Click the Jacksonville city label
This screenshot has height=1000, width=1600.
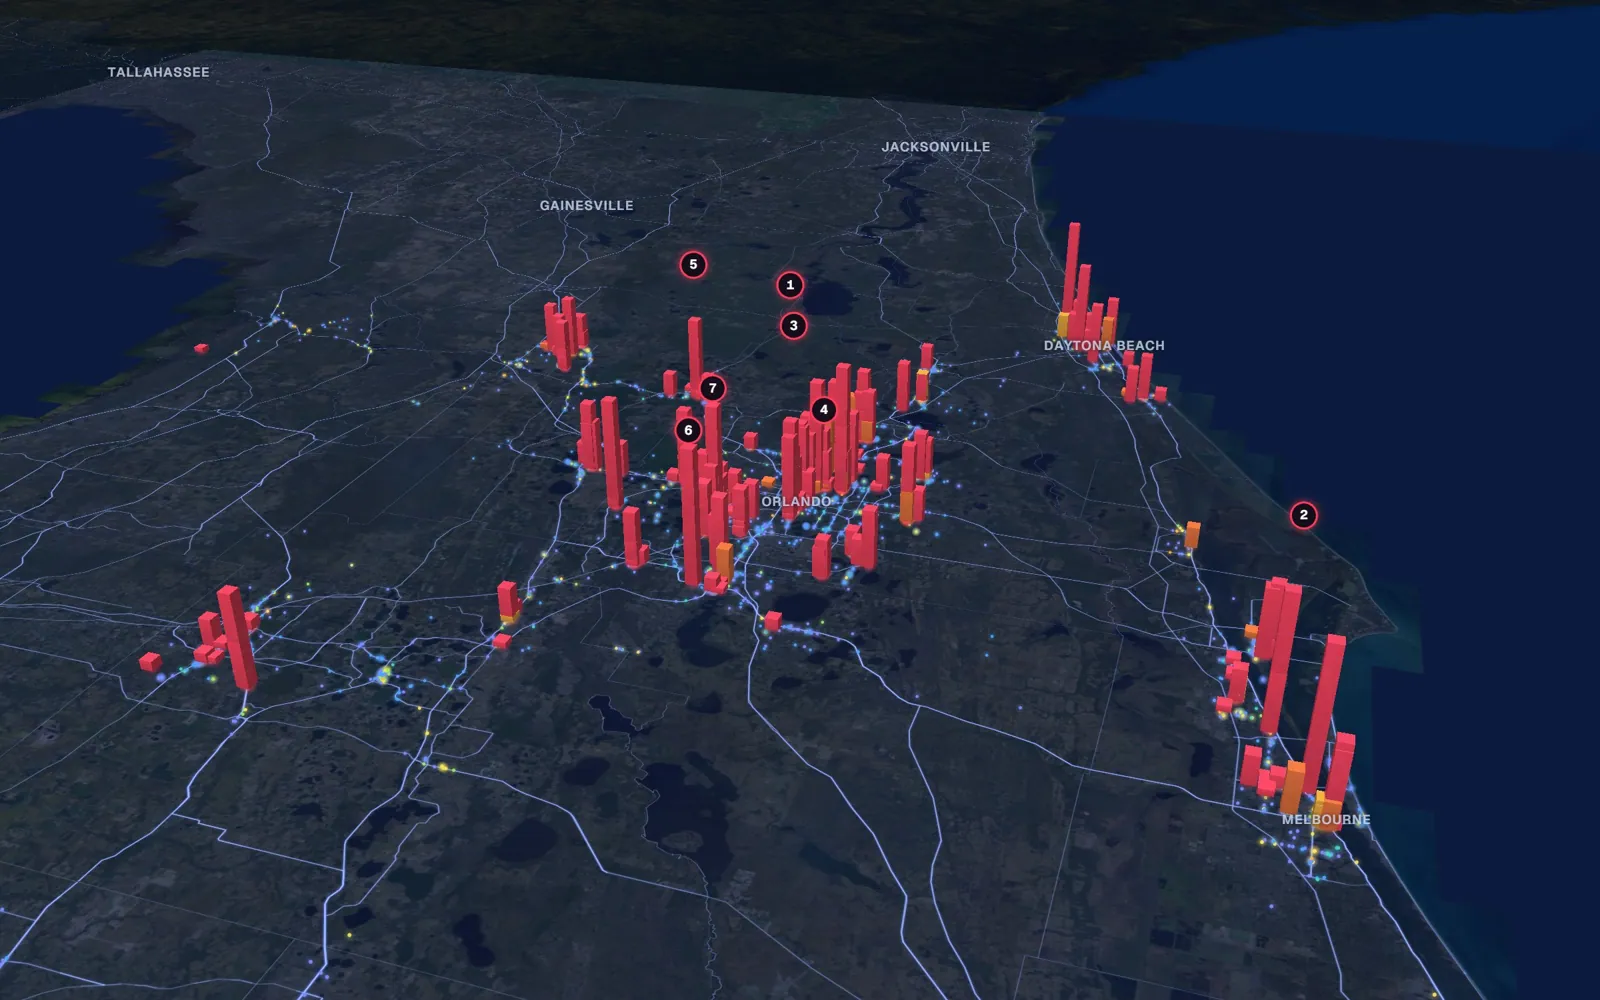coord(936,146)
